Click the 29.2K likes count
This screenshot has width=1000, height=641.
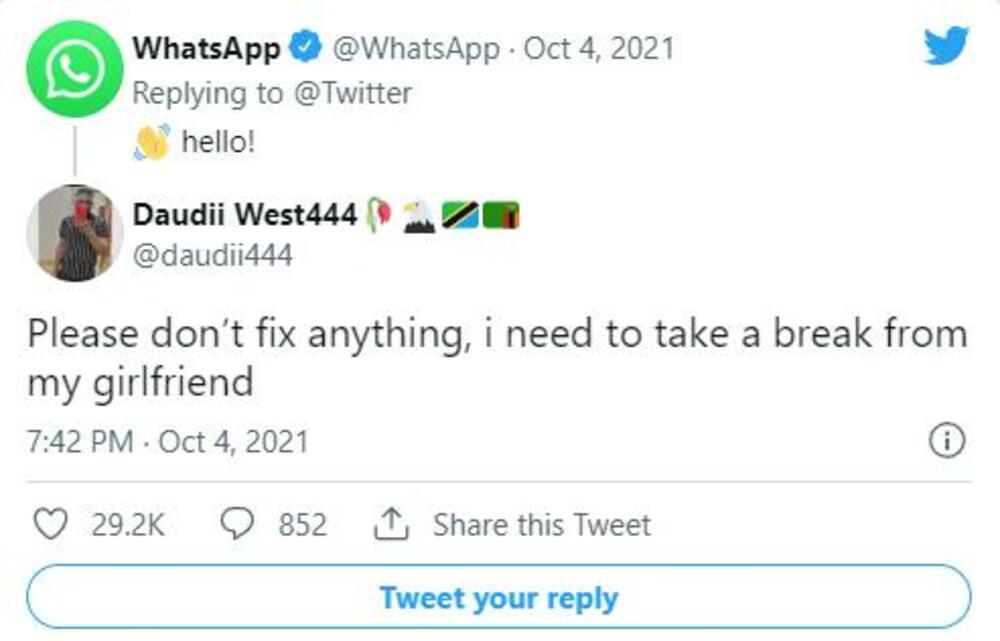pyautogui.click(x=128, y=525)
